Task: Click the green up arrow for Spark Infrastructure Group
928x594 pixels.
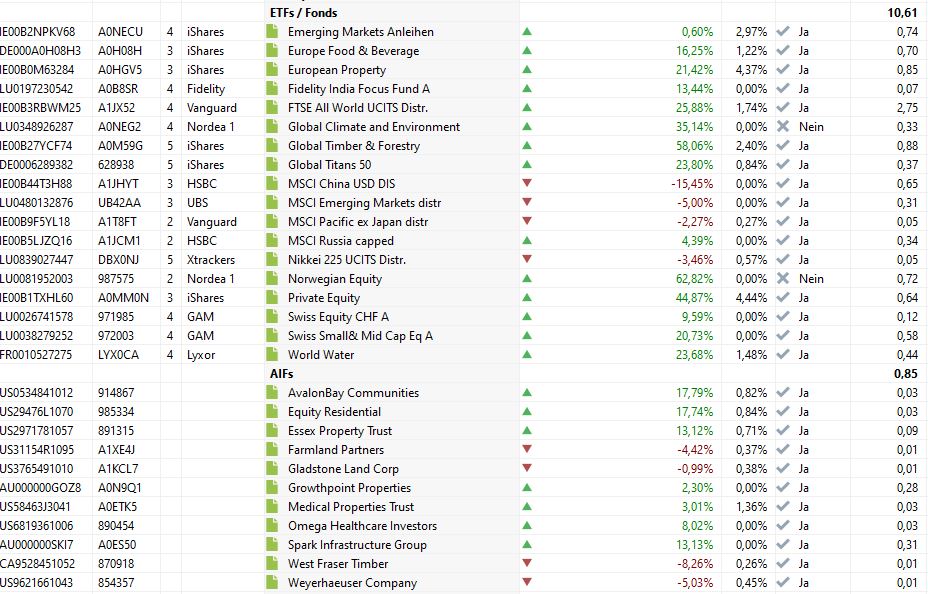Action: pos(527,545)
